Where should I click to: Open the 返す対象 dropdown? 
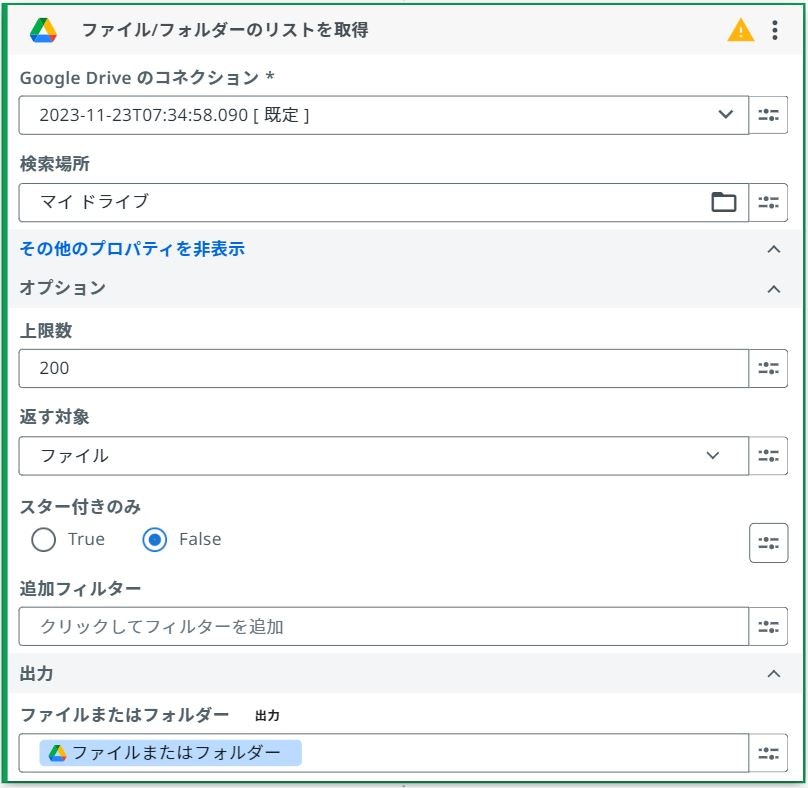coord(713,455)
